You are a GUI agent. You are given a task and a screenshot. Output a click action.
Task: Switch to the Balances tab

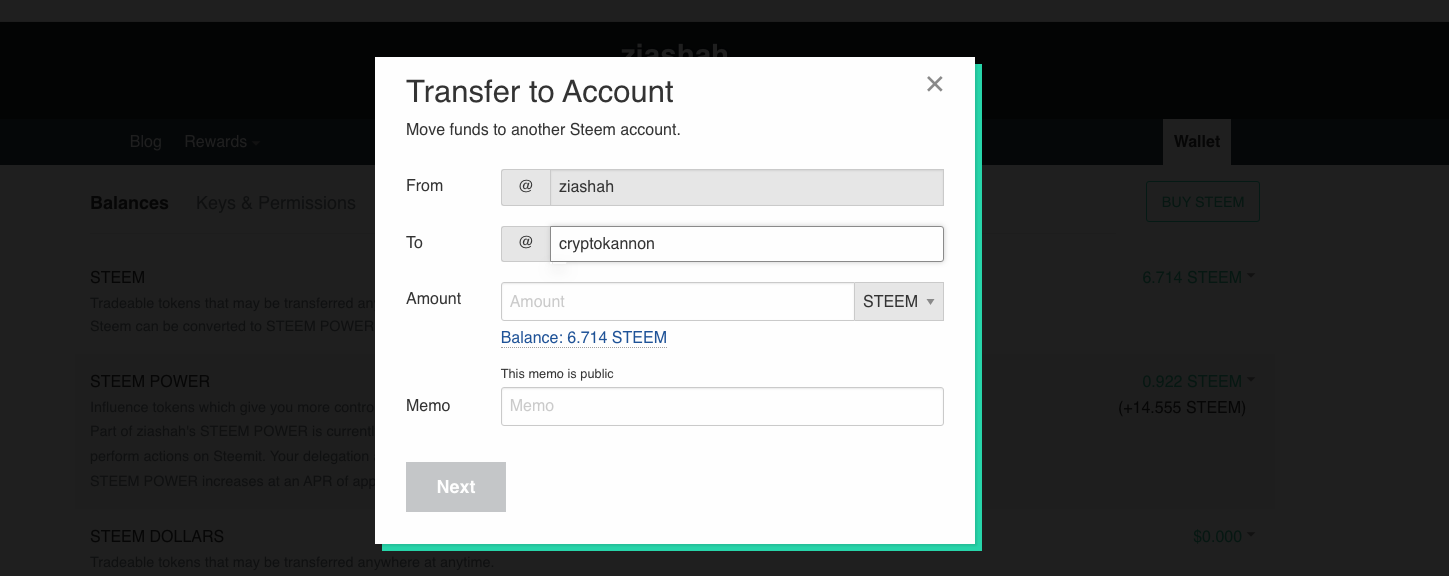click(129, 203)
